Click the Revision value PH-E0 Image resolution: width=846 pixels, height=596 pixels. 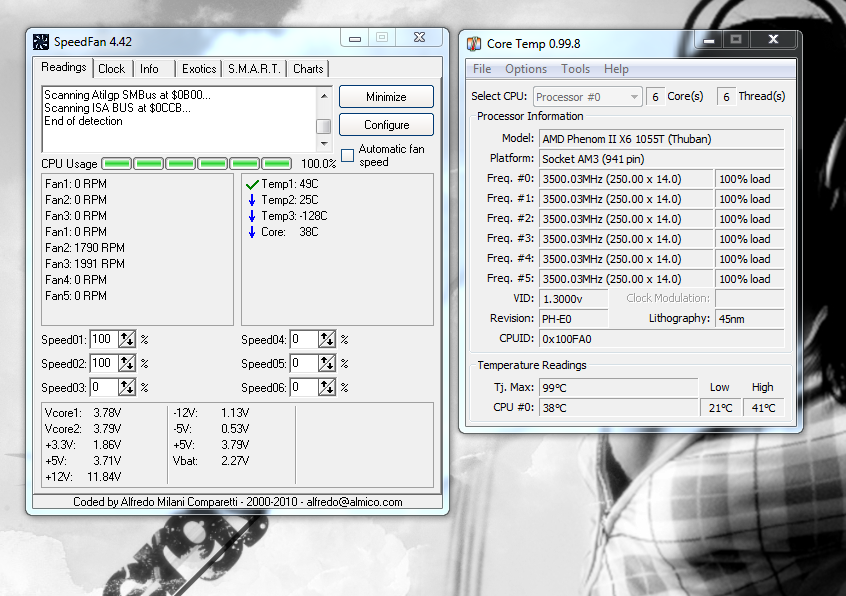coord(574,319)
